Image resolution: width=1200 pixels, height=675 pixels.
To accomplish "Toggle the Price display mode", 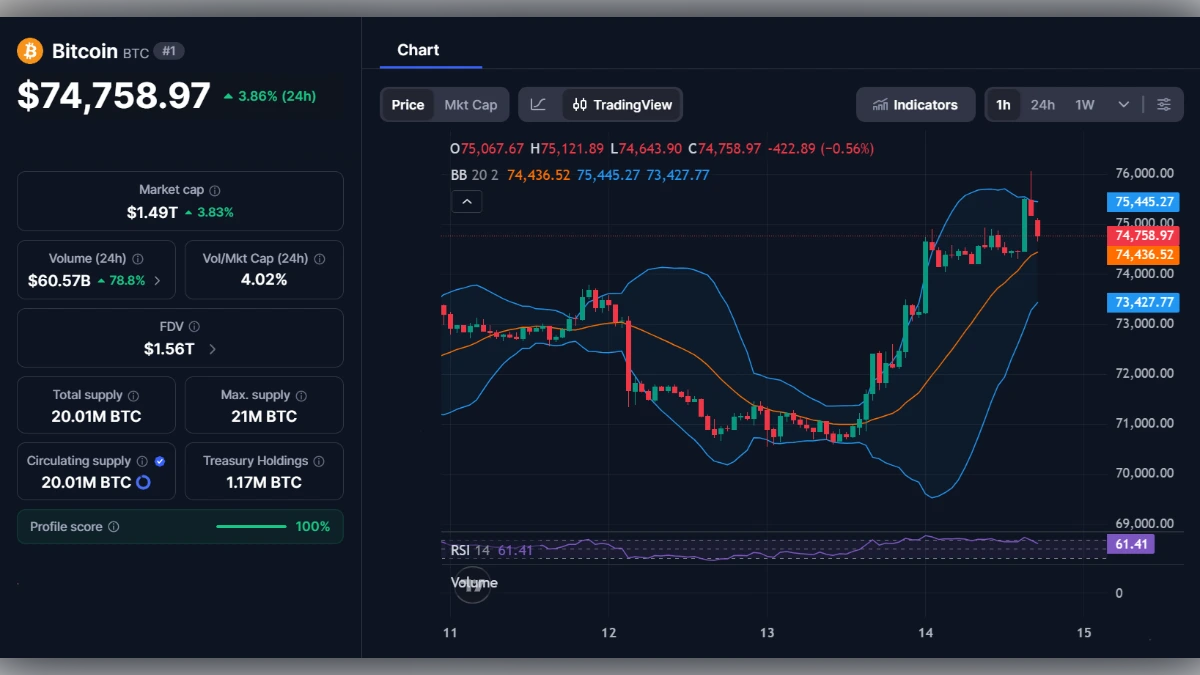I will coord(407,104).
